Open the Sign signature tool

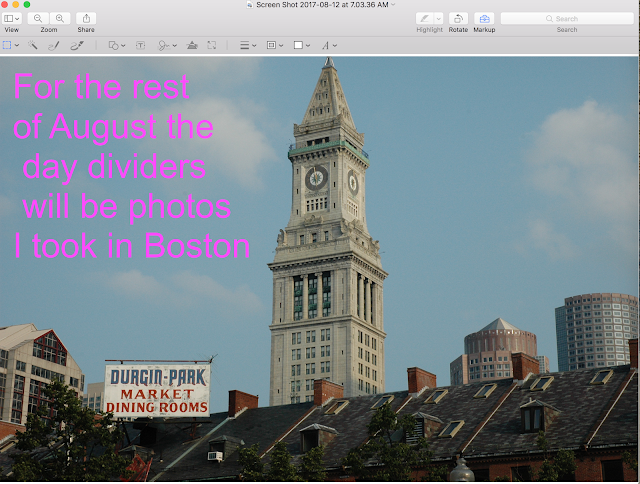pos(164,45)
